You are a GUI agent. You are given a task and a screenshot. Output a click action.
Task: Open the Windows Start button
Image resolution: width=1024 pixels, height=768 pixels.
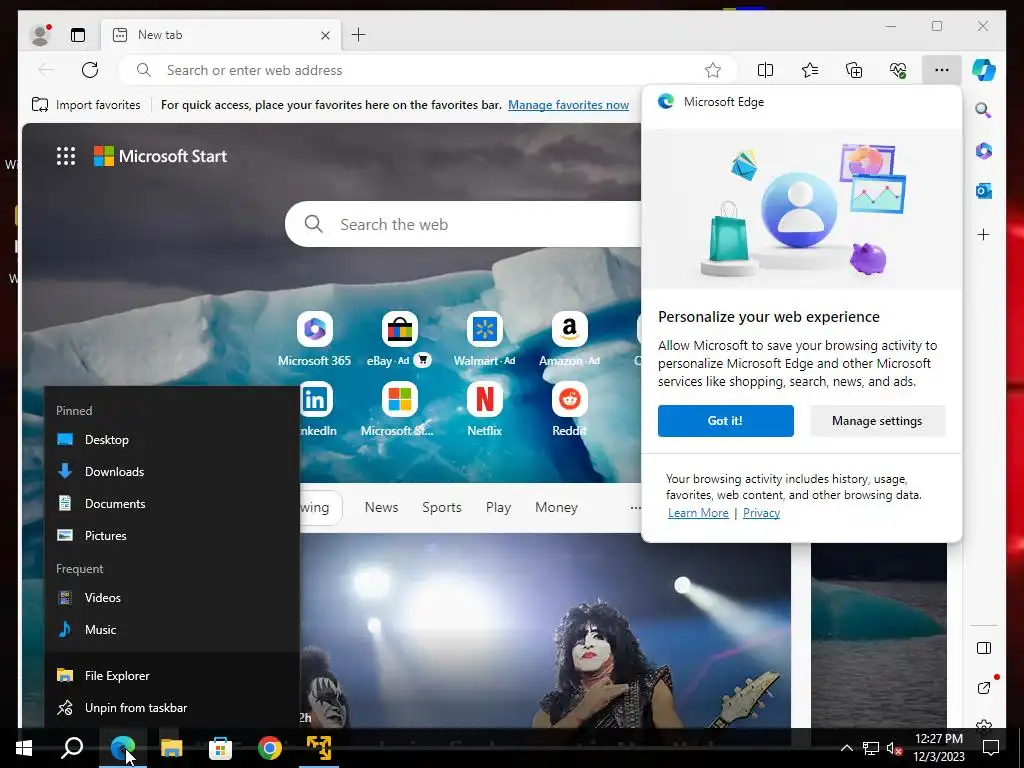tap(24, 748)
